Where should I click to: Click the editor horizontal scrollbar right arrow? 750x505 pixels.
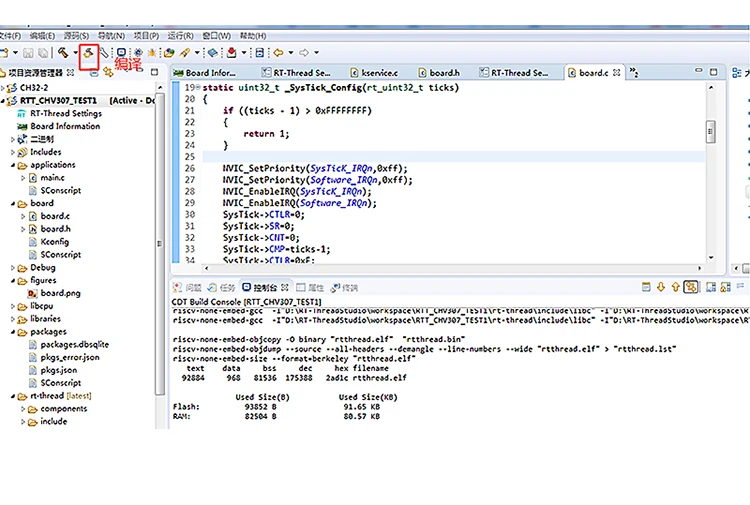pos(699,268)
